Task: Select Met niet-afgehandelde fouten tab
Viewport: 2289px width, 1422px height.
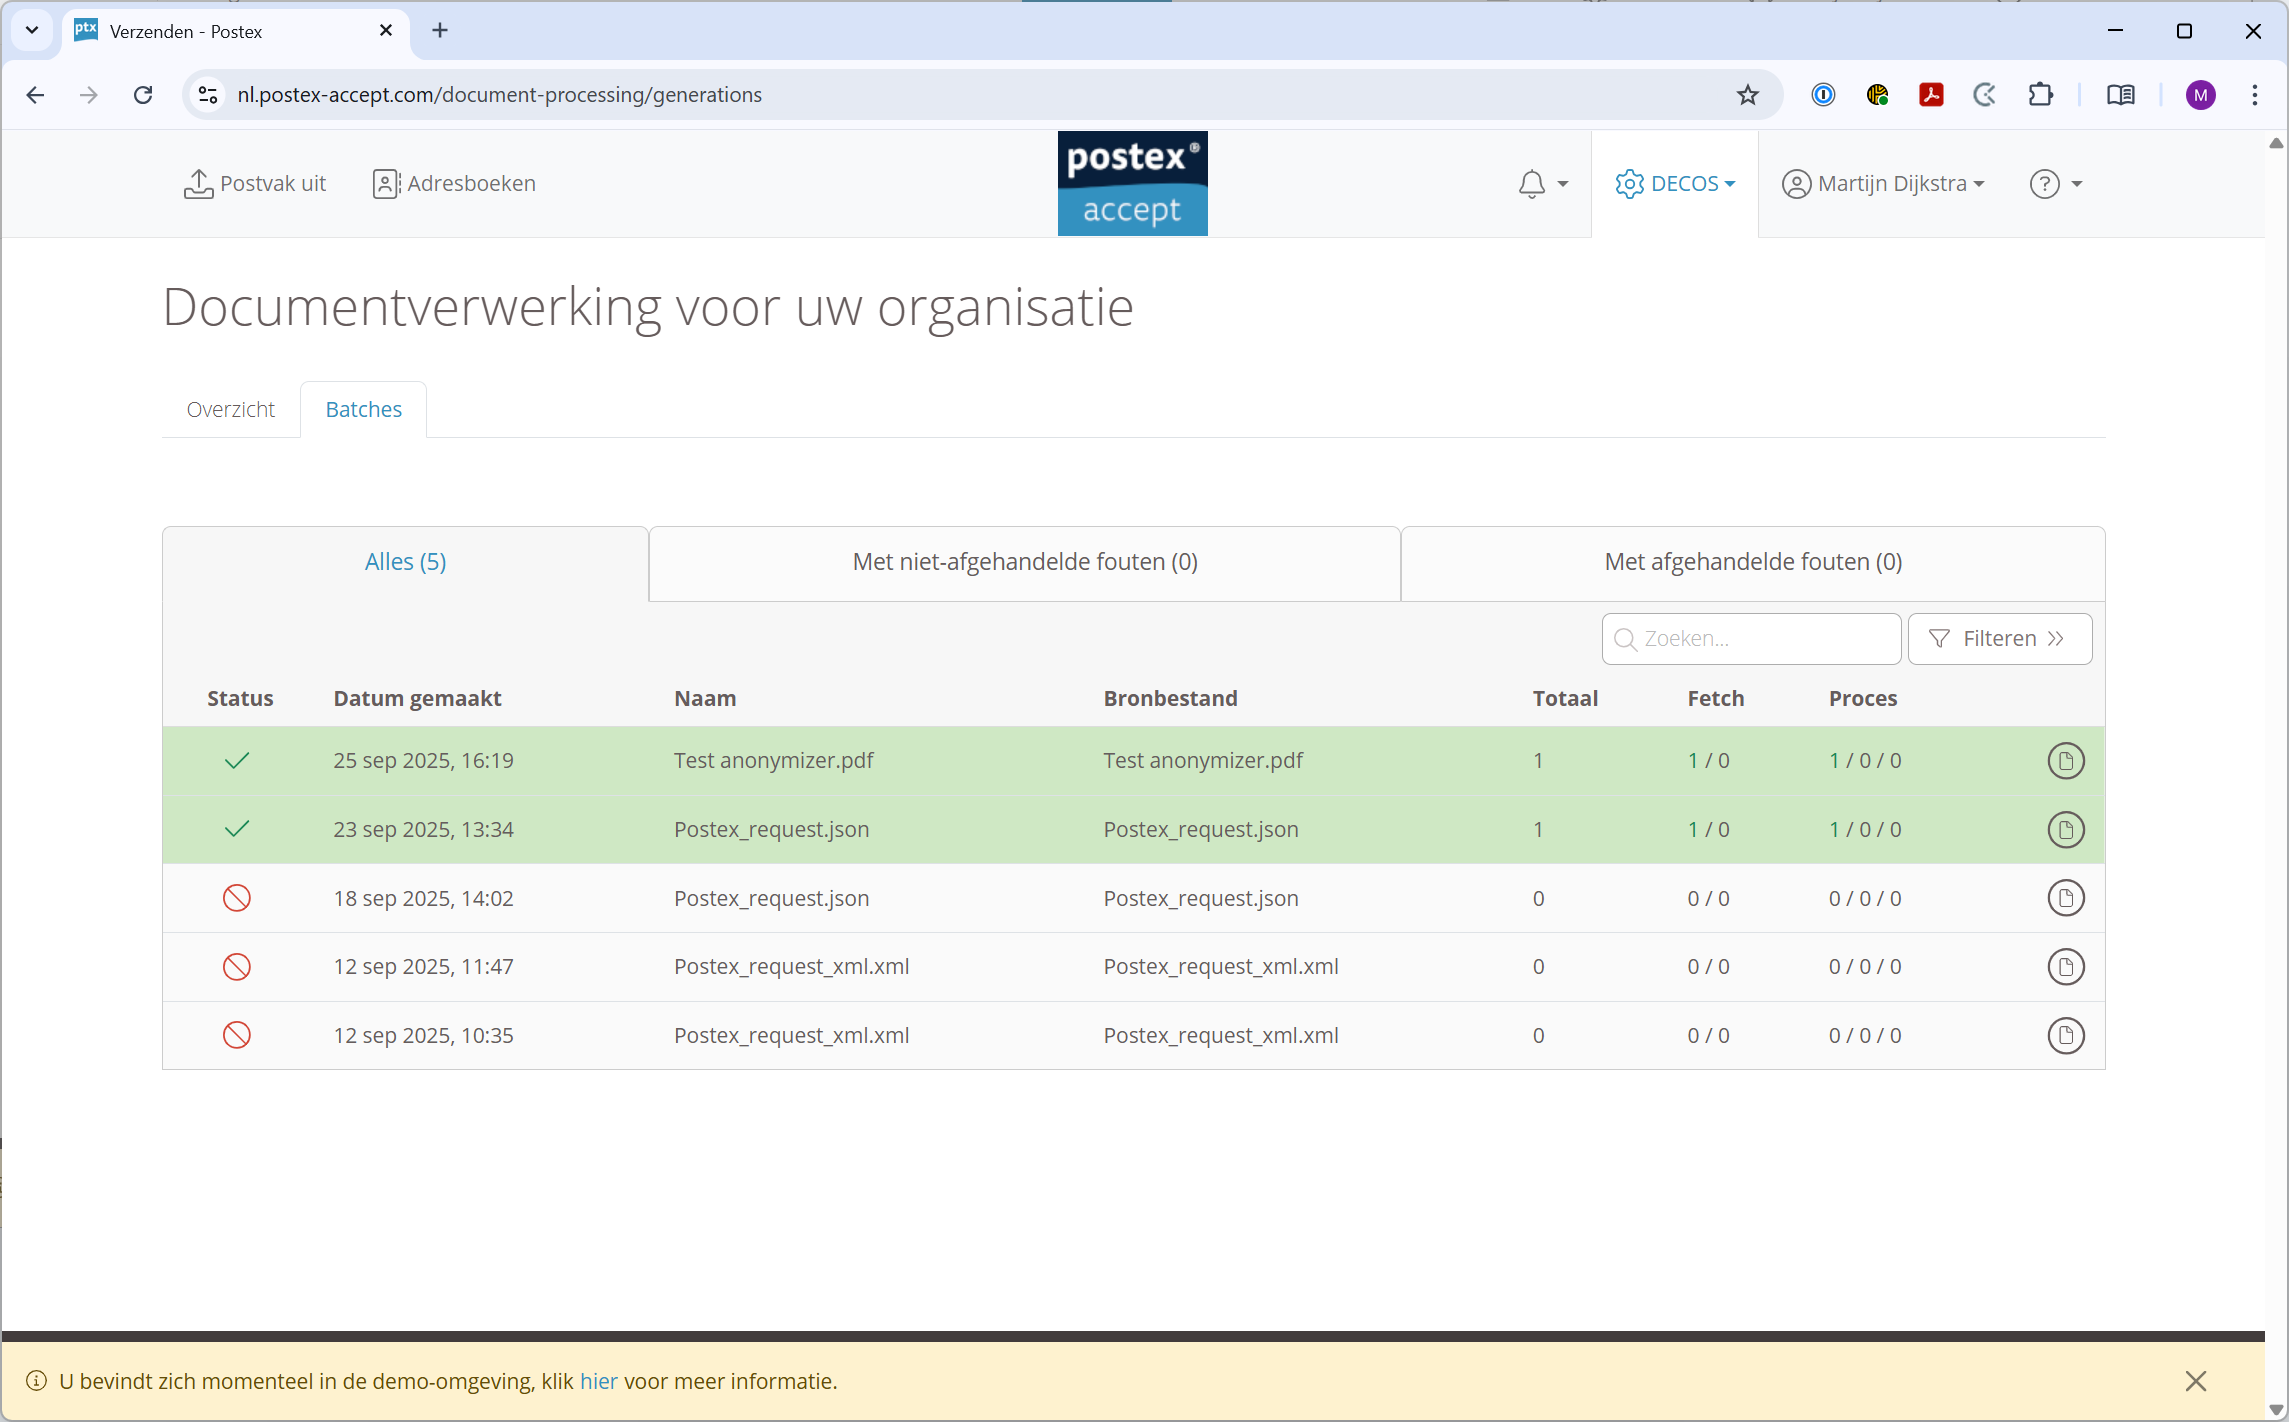Action: pos(1024,562)
